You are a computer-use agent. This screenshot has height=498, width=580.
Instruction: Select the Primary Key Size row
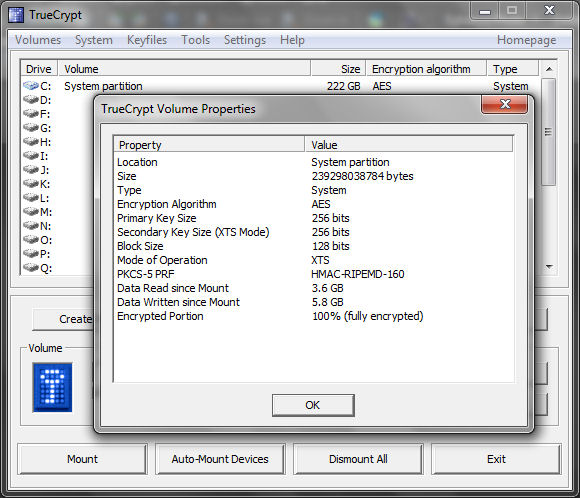[313, 218]
